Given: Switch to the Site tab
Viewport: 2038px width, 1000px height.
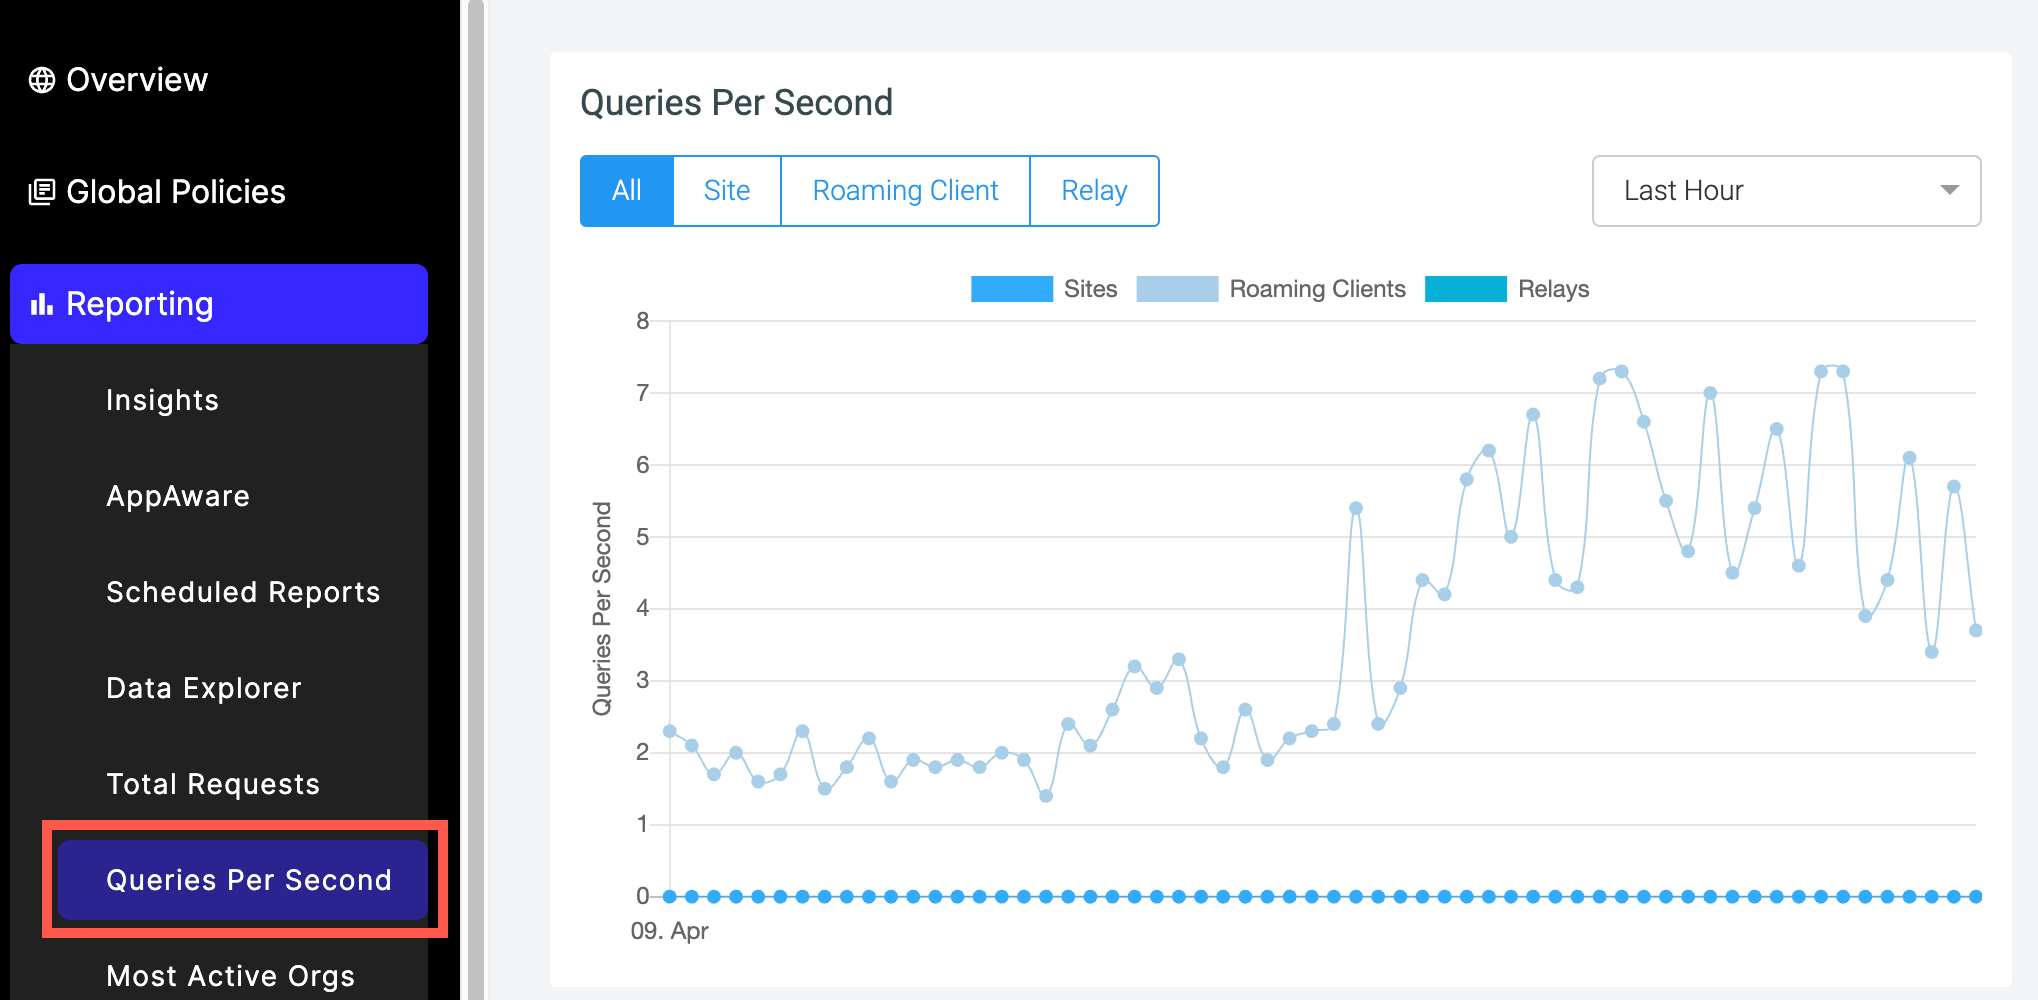Looking at the screenshot, I should (727, 190).
